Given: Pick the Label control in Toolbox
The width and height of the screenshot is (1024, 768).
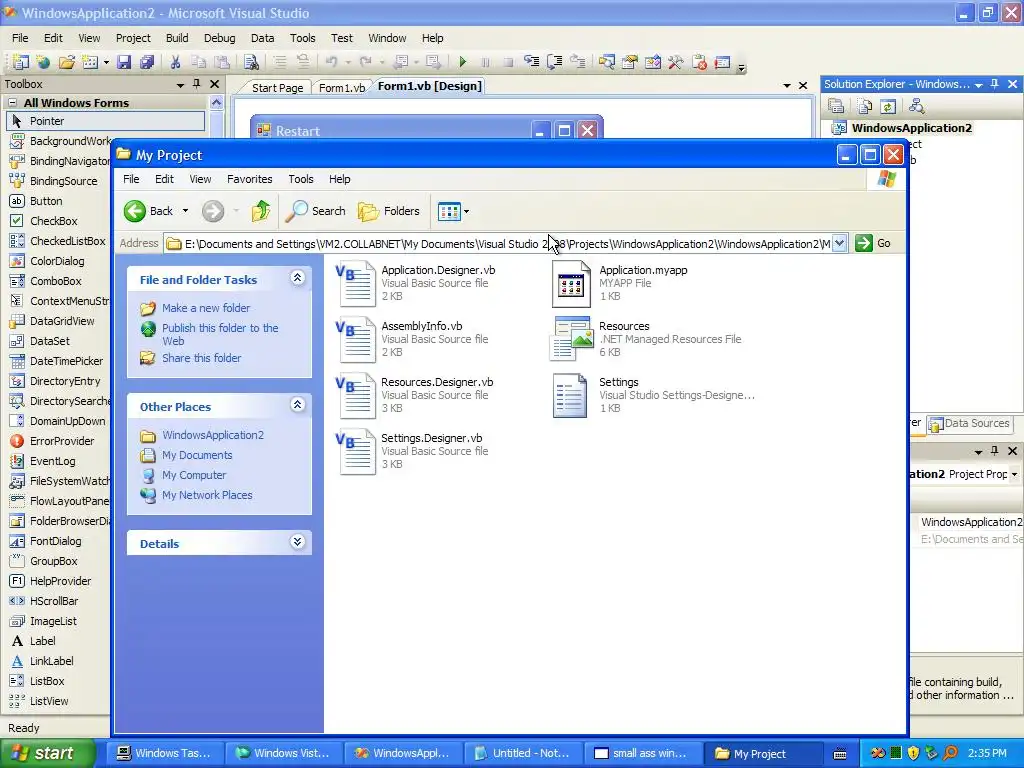Looking at the screenshot, I should [42, 641].
